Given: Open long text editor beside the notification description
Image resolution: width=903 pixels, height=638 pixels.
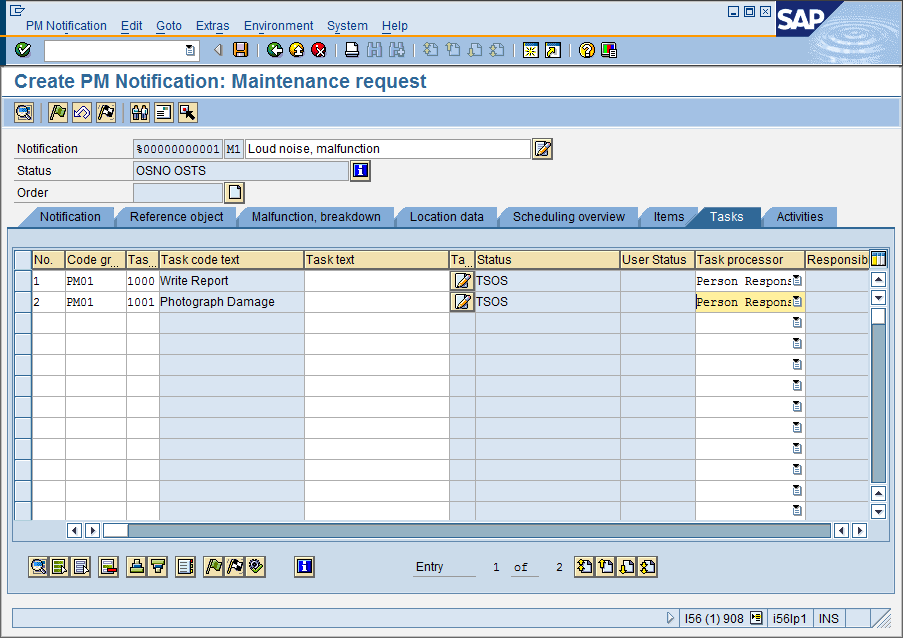Looking at the screenshot, I should (x=542, y=149).
